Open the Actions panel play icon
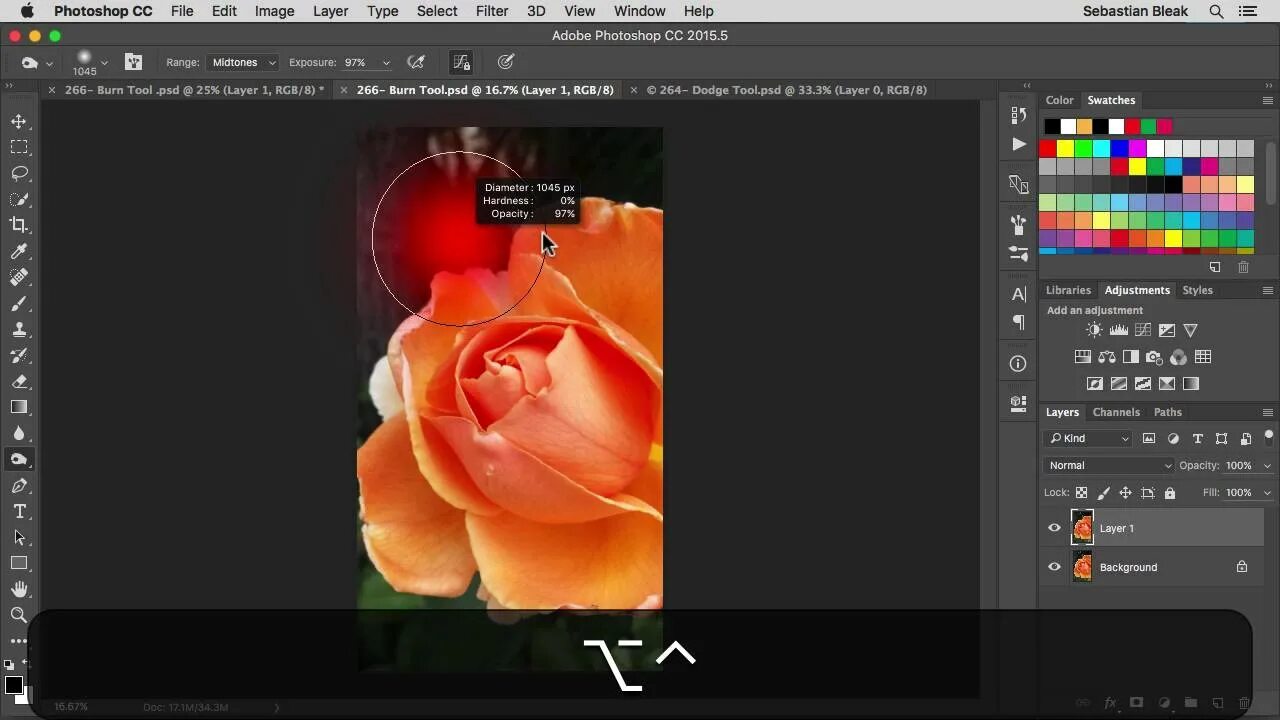 tap(1019, 144)
